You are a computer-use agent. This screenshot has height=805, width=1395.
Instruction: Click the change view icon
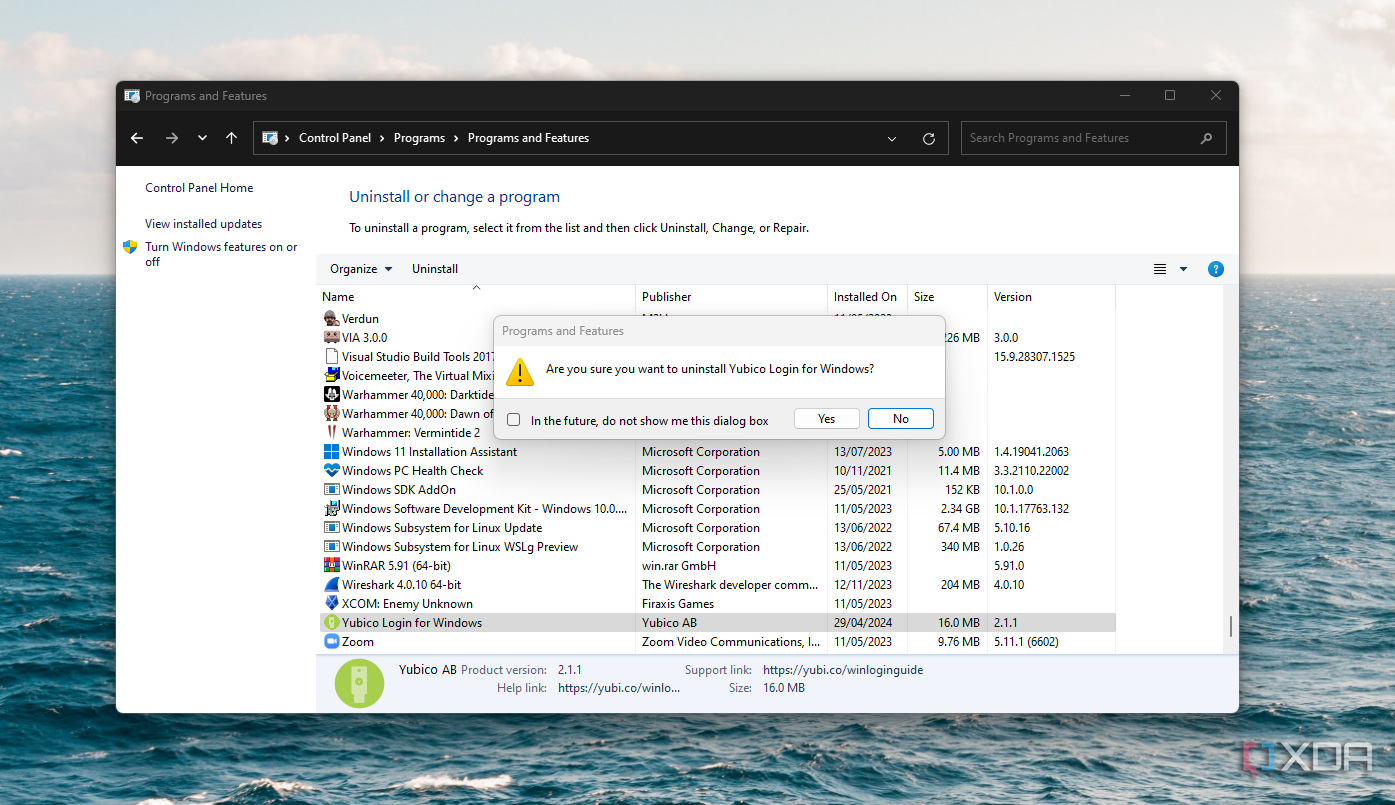coord(1160,269)
